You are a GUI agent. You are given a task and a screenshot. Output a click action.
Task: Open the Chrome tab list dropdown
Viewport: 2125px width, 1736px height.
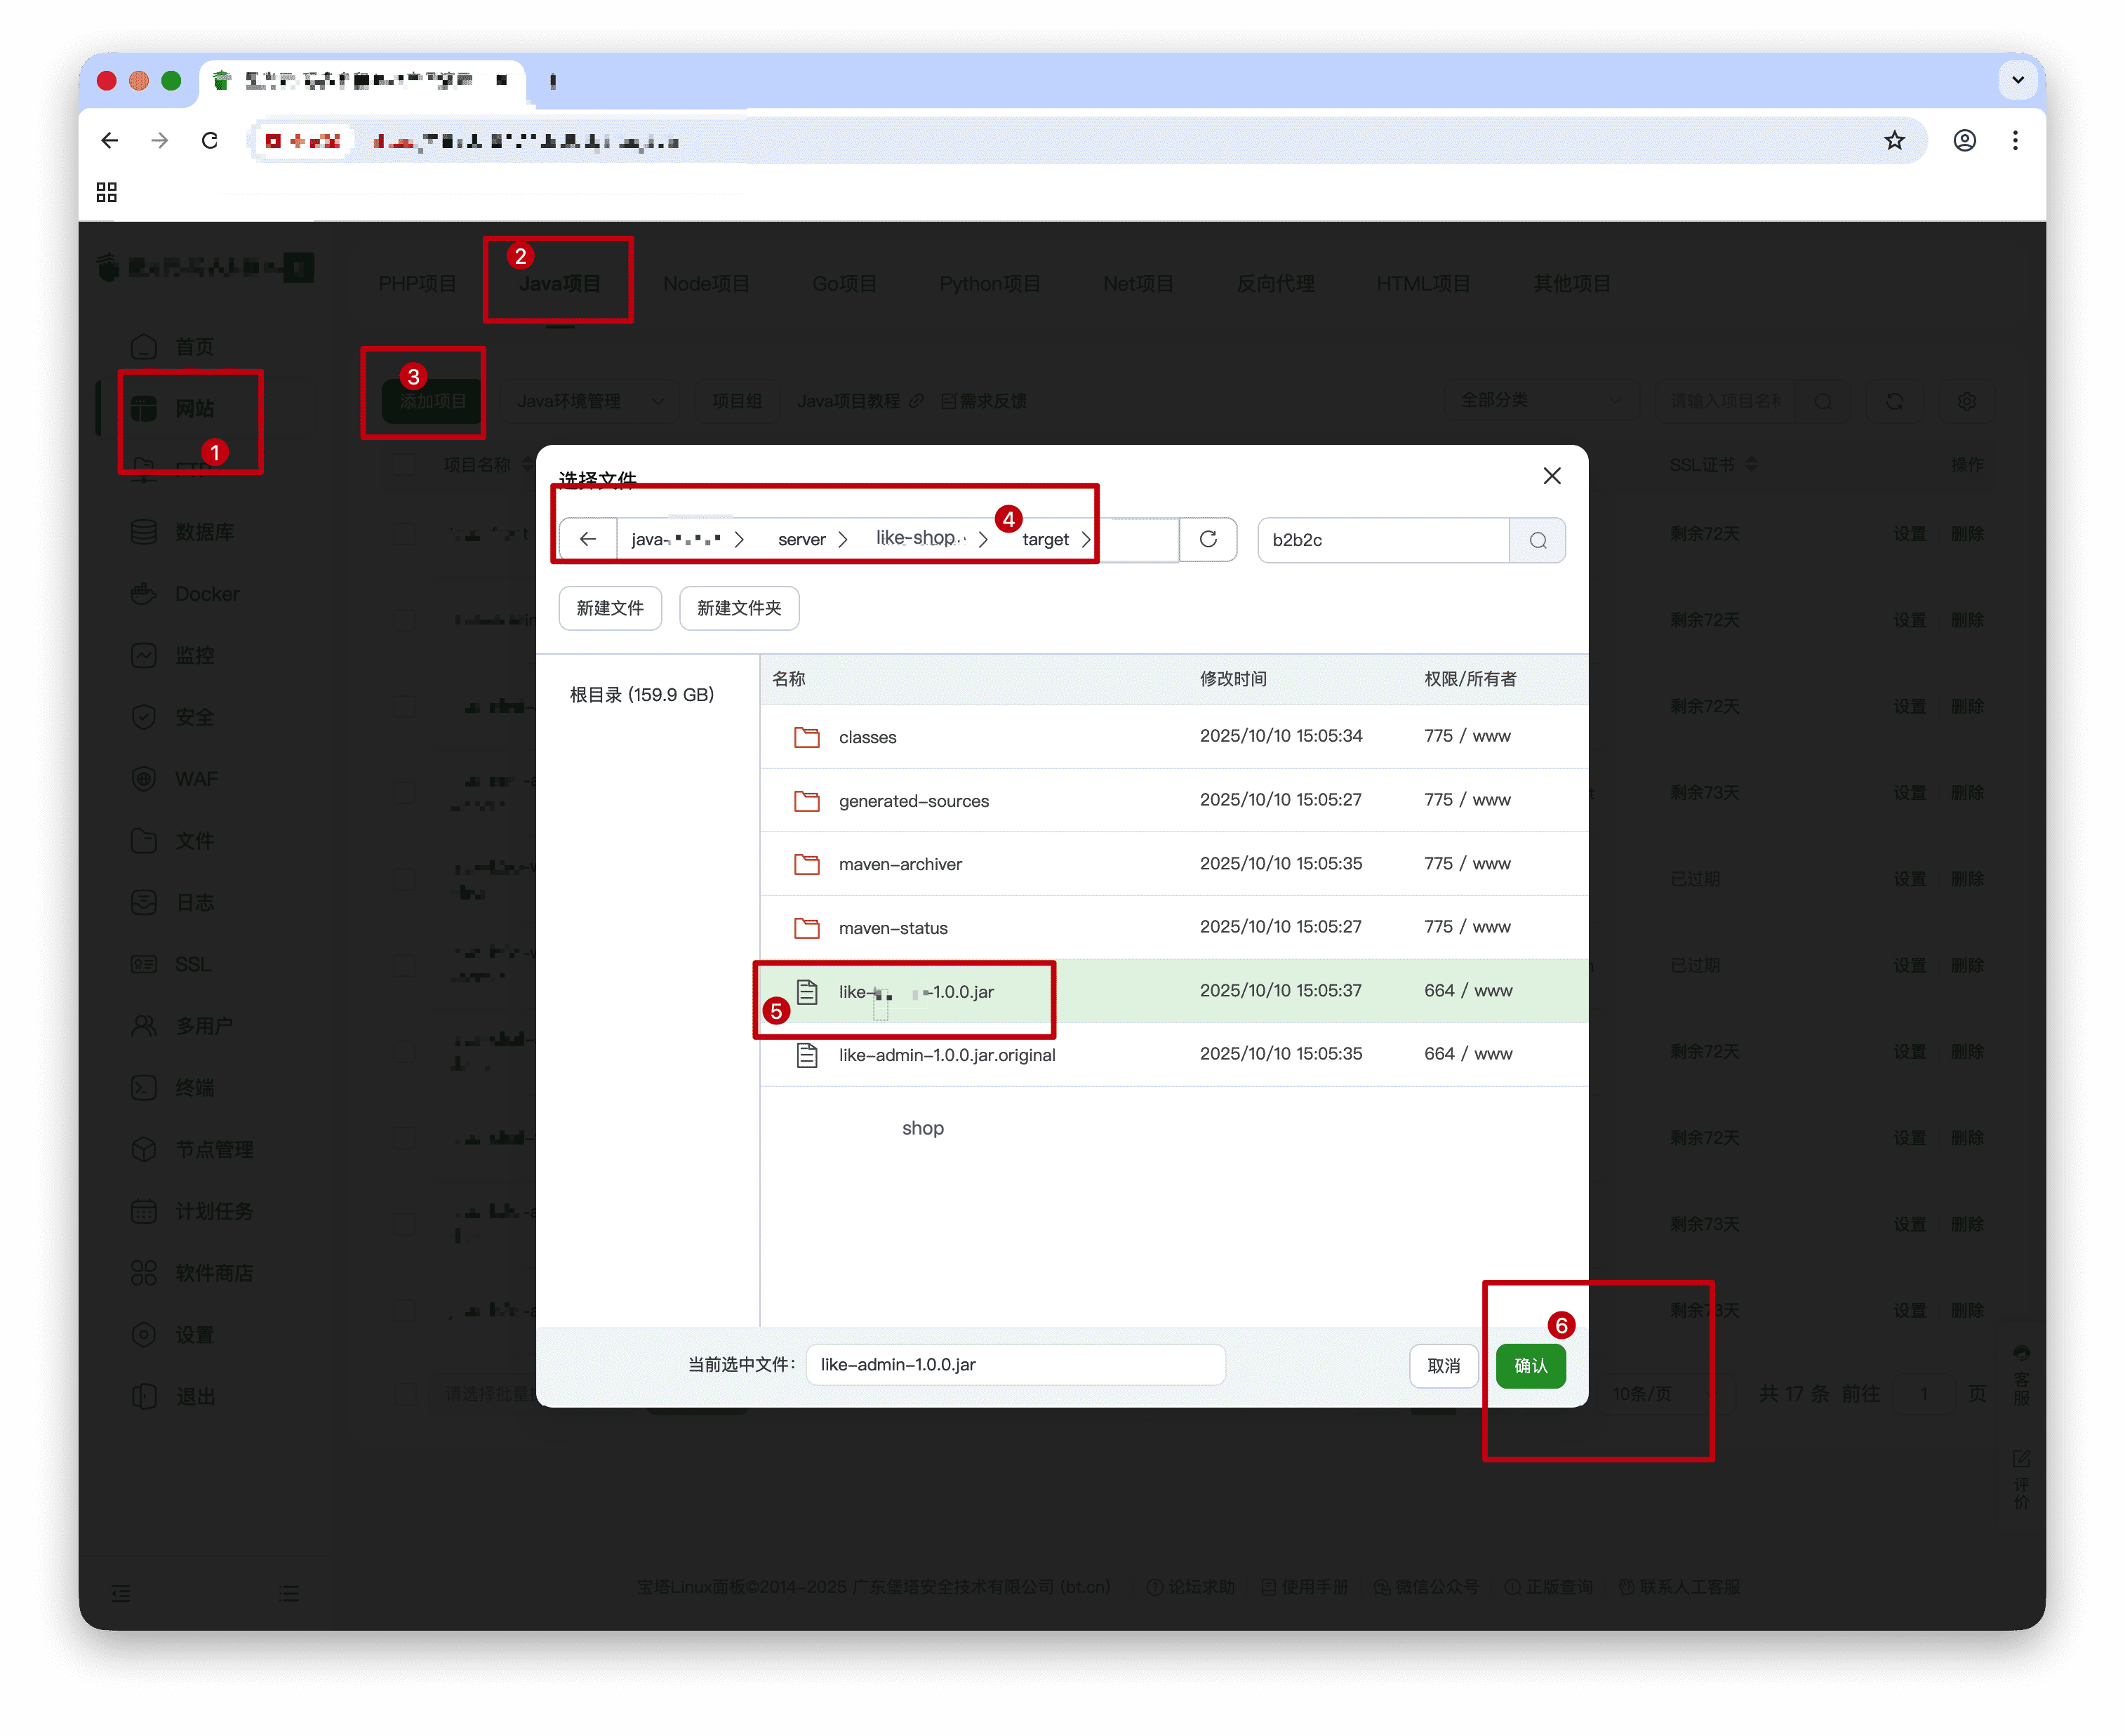click(2017, 80)
